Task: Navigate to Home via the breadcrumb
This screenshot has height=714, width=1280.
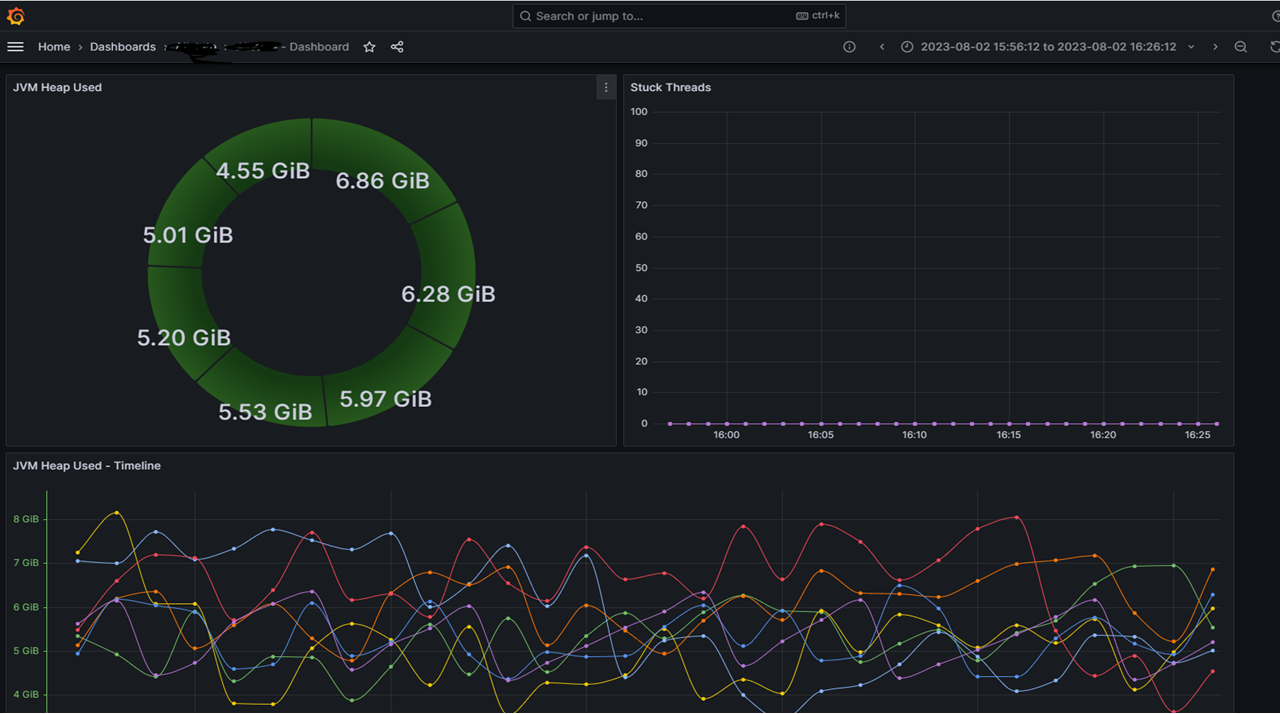Action: point(53,46)
